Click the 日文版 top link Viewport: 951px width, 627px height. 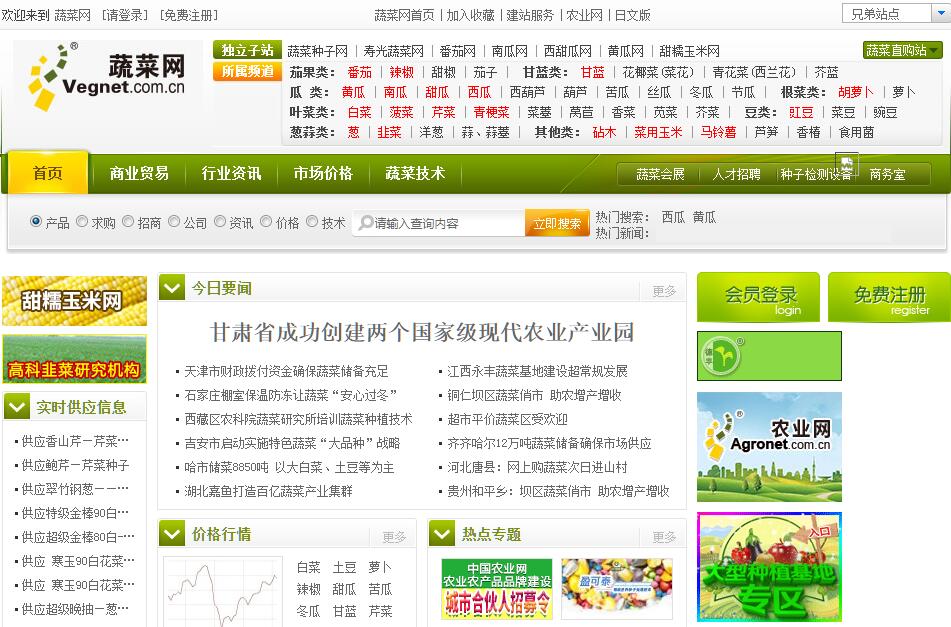[x=633, y=15]
